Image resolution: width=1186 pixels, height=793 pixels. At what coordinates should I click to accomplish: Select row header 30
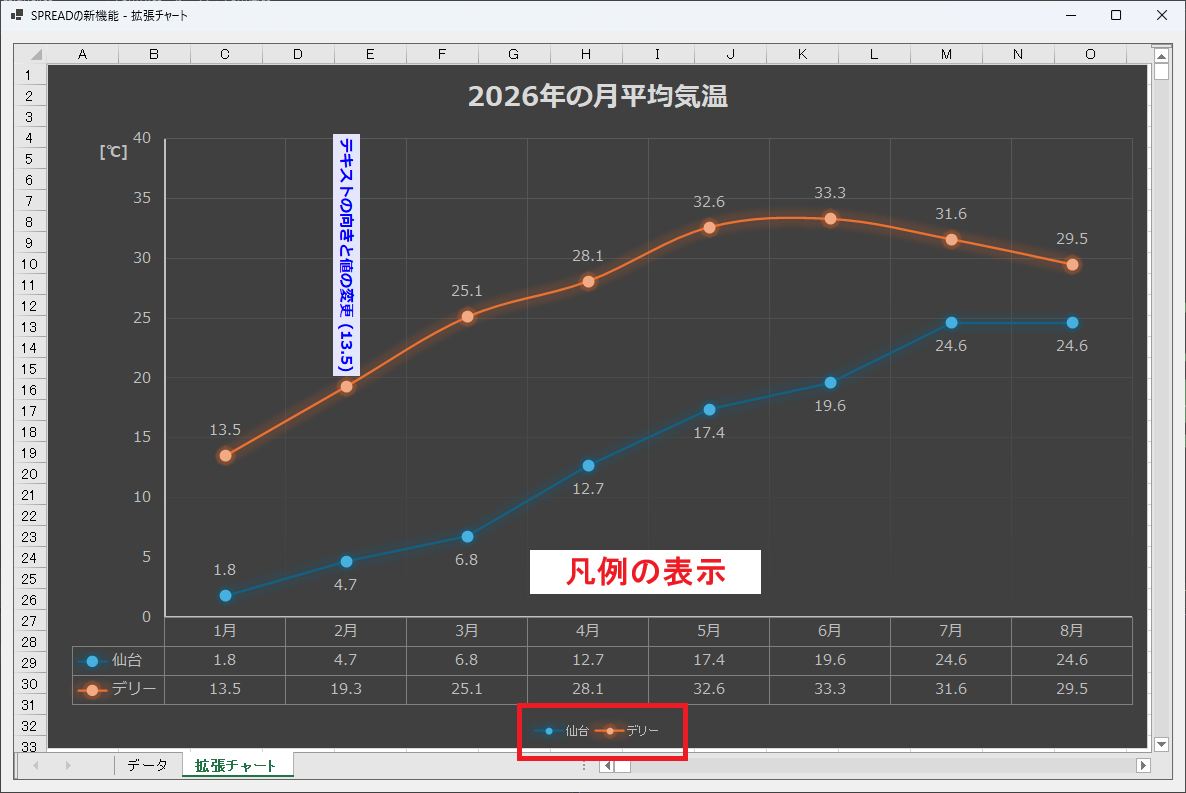click(x=29, y=684)
